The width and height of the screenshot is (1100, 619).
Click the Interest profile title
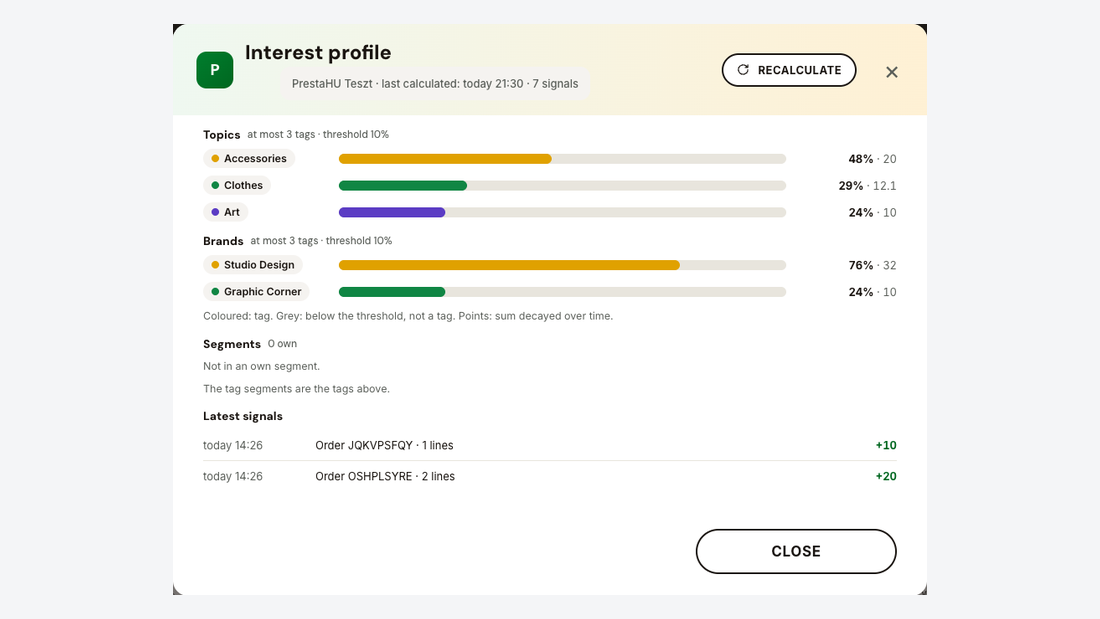tap(318, 53)
